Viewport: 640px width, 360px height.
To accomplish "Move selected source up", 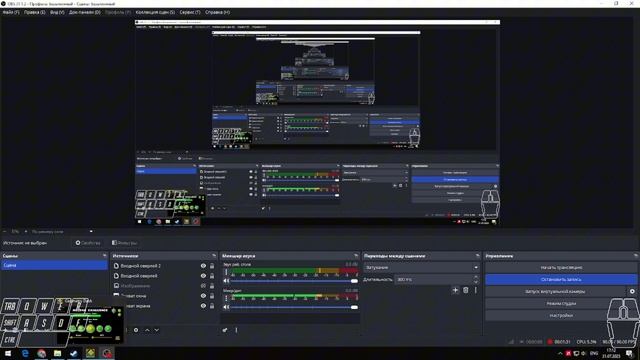I will 147,330.
